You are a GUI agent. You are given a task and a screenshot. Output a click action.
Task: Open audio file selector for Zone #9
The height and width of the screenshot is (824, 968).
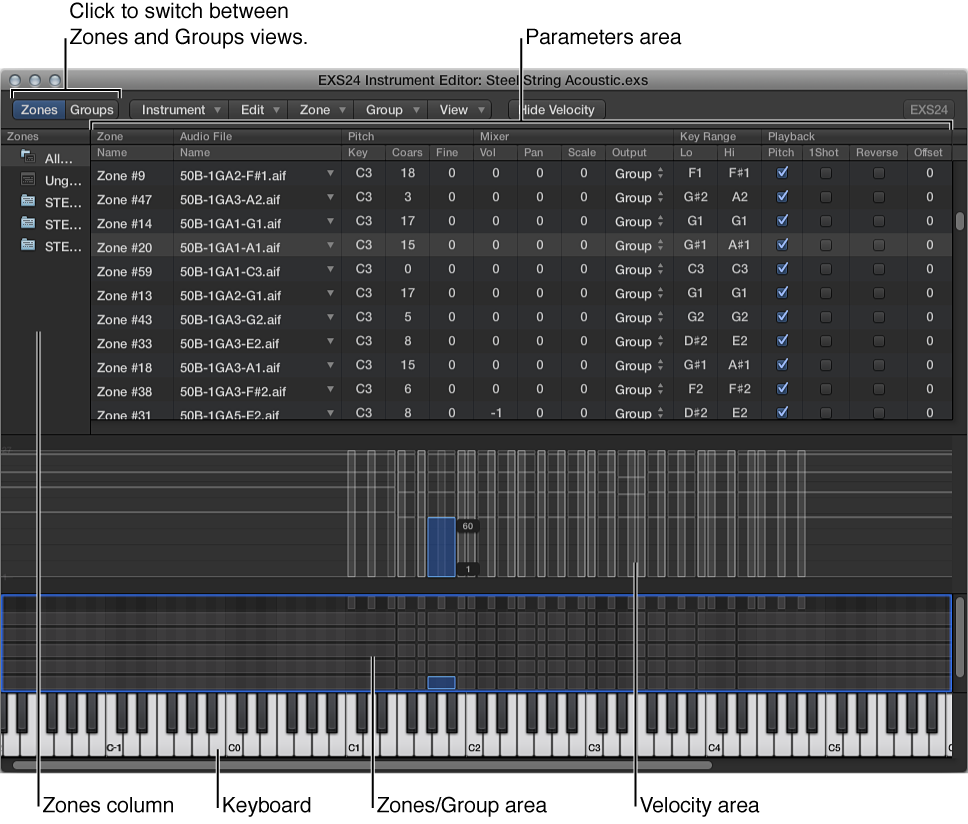(x=331, y=172)
